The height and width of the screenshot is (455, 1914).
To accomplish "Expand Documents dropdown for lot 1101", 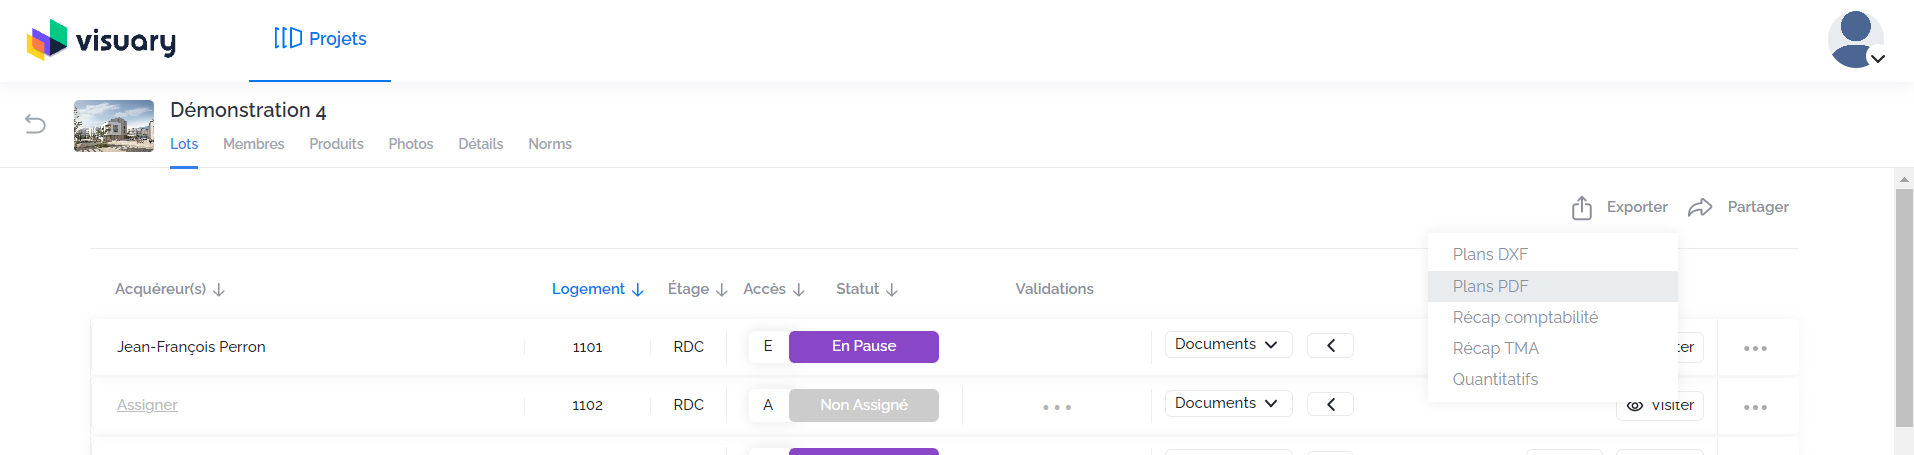I will click(1228, 344).
